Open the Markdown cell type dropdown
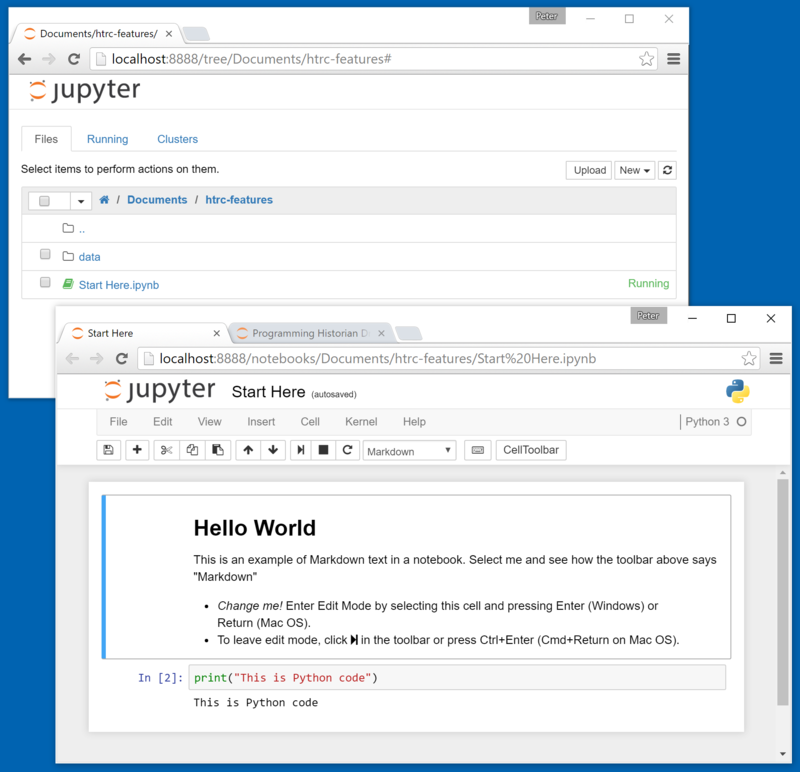Screen dimensions: 800x772 click(410, 450)
